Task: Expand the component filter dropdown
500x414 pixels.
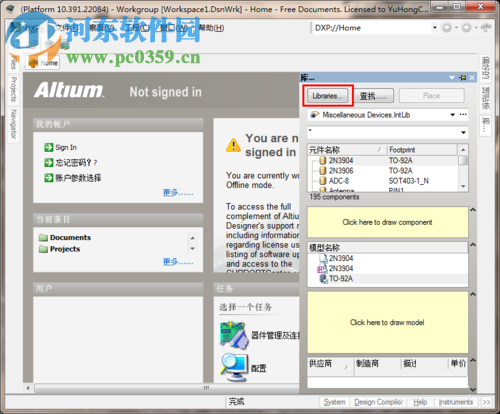Action: click(x=463, y=132)
